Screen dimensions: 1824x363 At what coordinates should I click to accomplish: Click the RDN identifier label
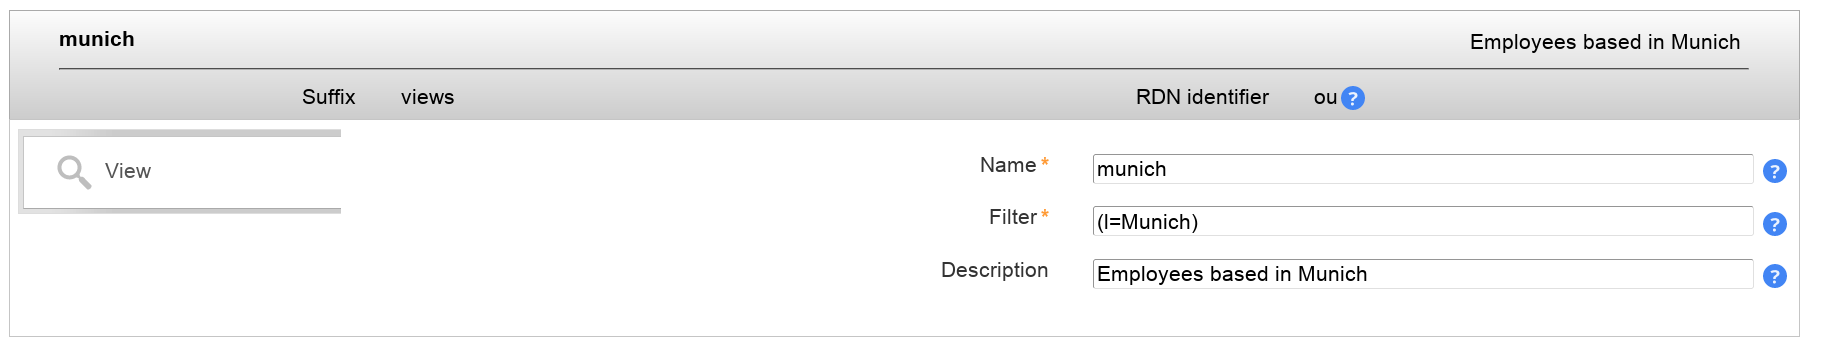[x=1202, y=97]
